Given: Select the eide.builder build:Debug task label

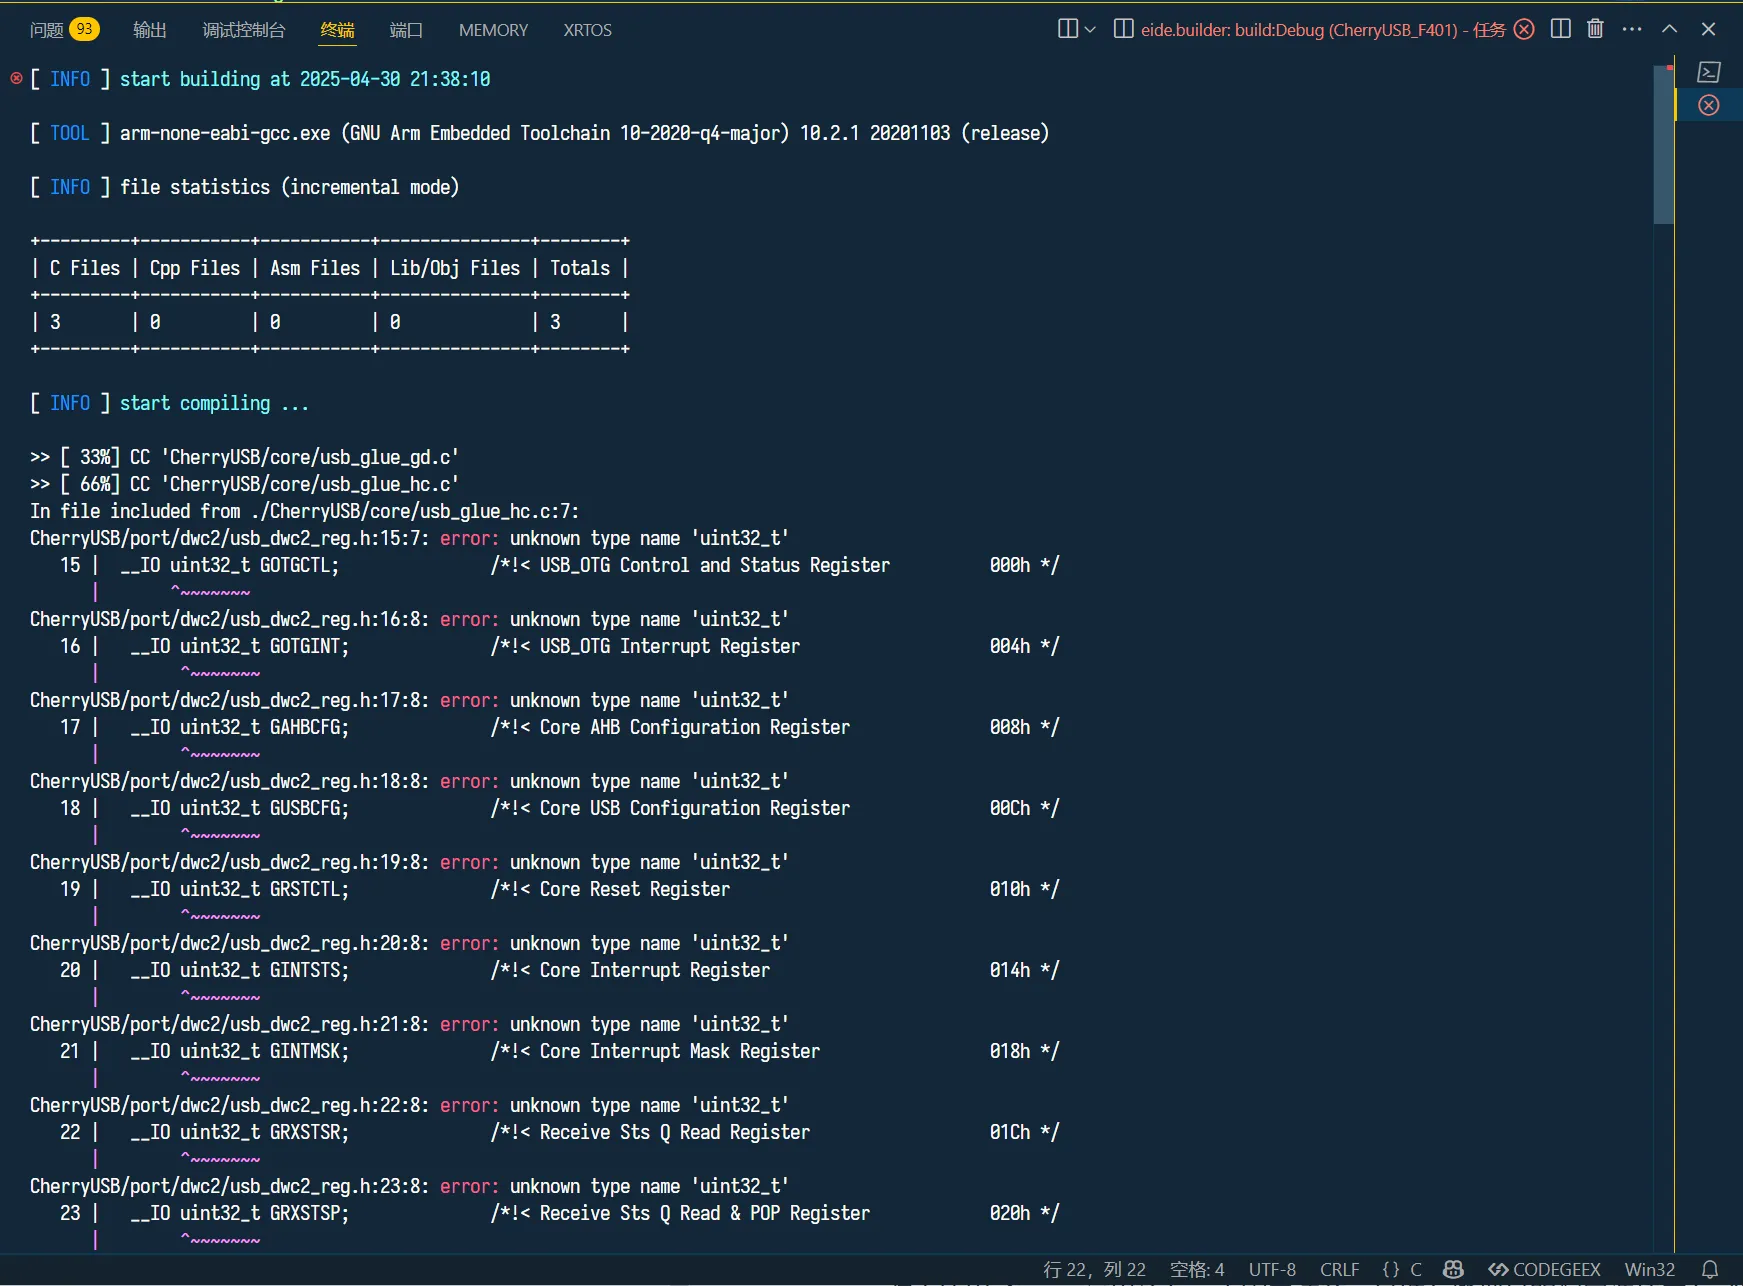Looking at the screenshot, I should click(1323, 30).
